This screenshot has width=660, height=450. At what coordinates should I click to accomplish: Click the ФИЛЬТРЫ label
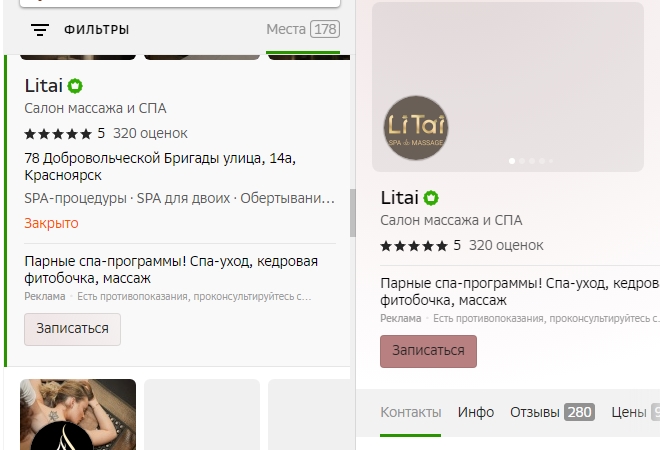pyautogui.click(x=96, y=30)
